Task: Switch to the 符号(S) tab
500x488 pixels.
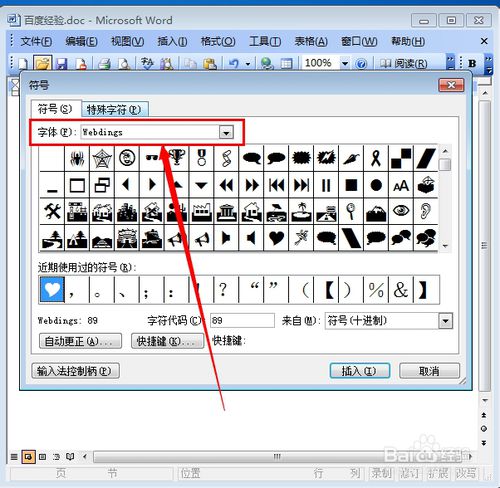Action: pyautogui.click(x=55, y=109)
